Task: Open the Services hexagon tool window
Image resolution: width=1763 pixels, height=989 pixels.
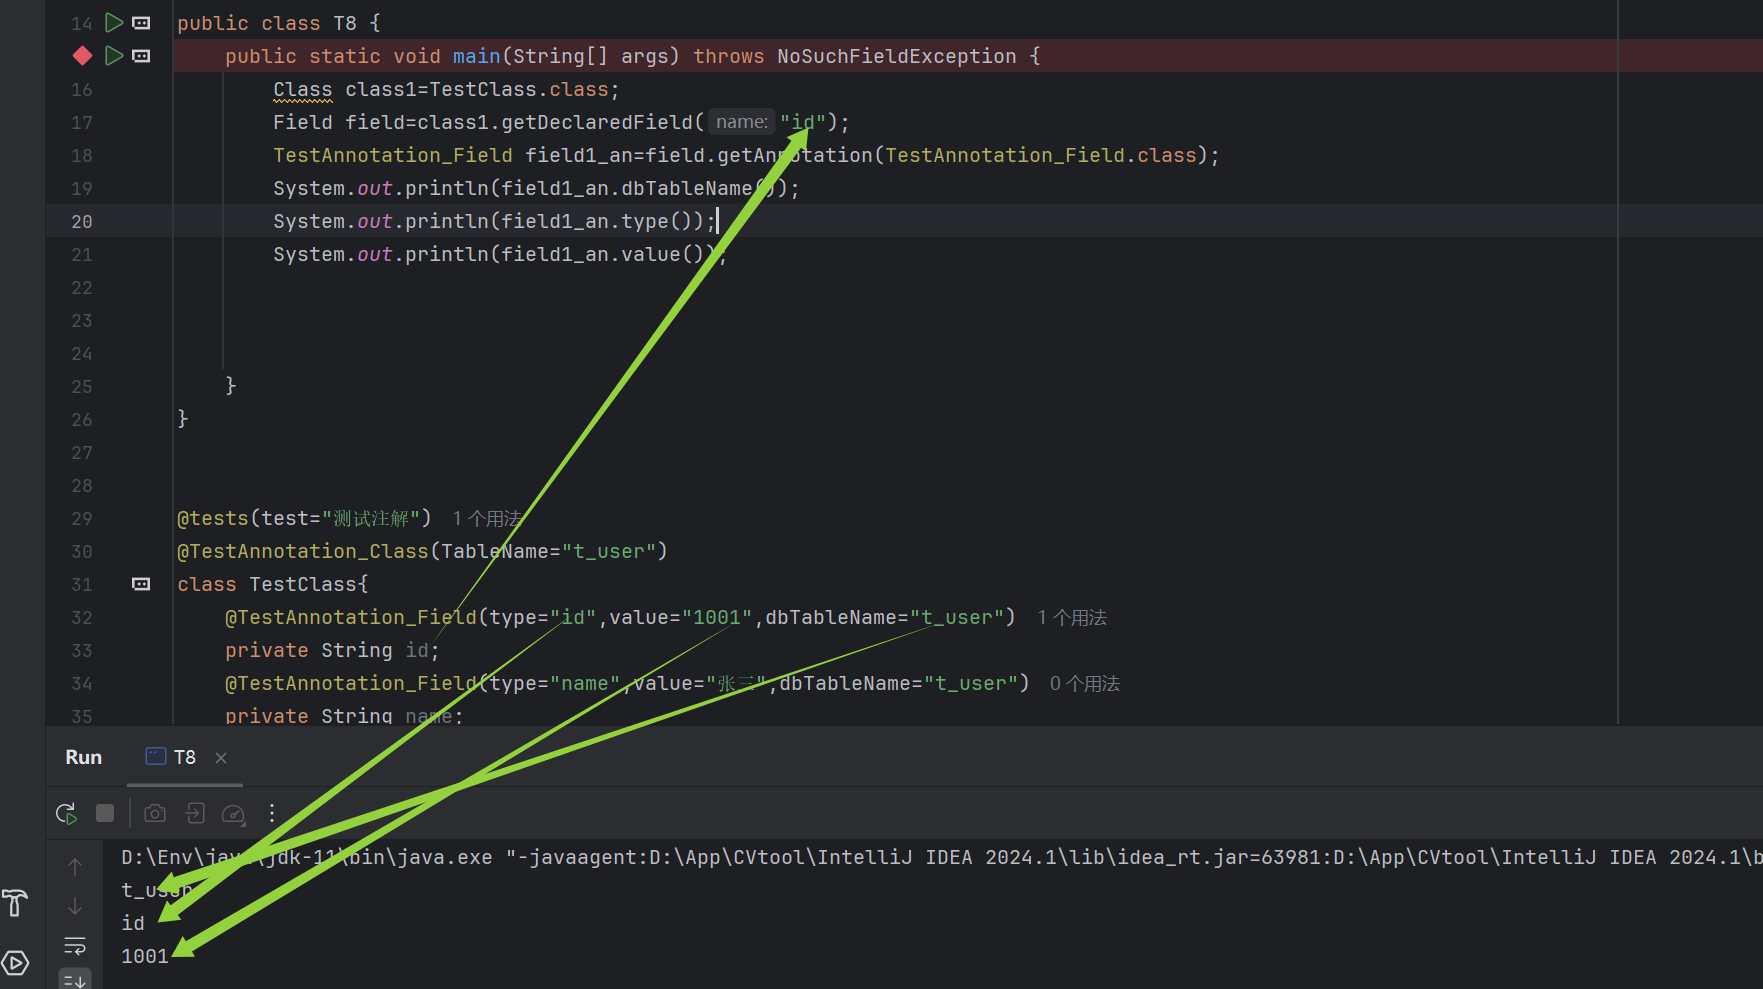Action: click(15, 963)
